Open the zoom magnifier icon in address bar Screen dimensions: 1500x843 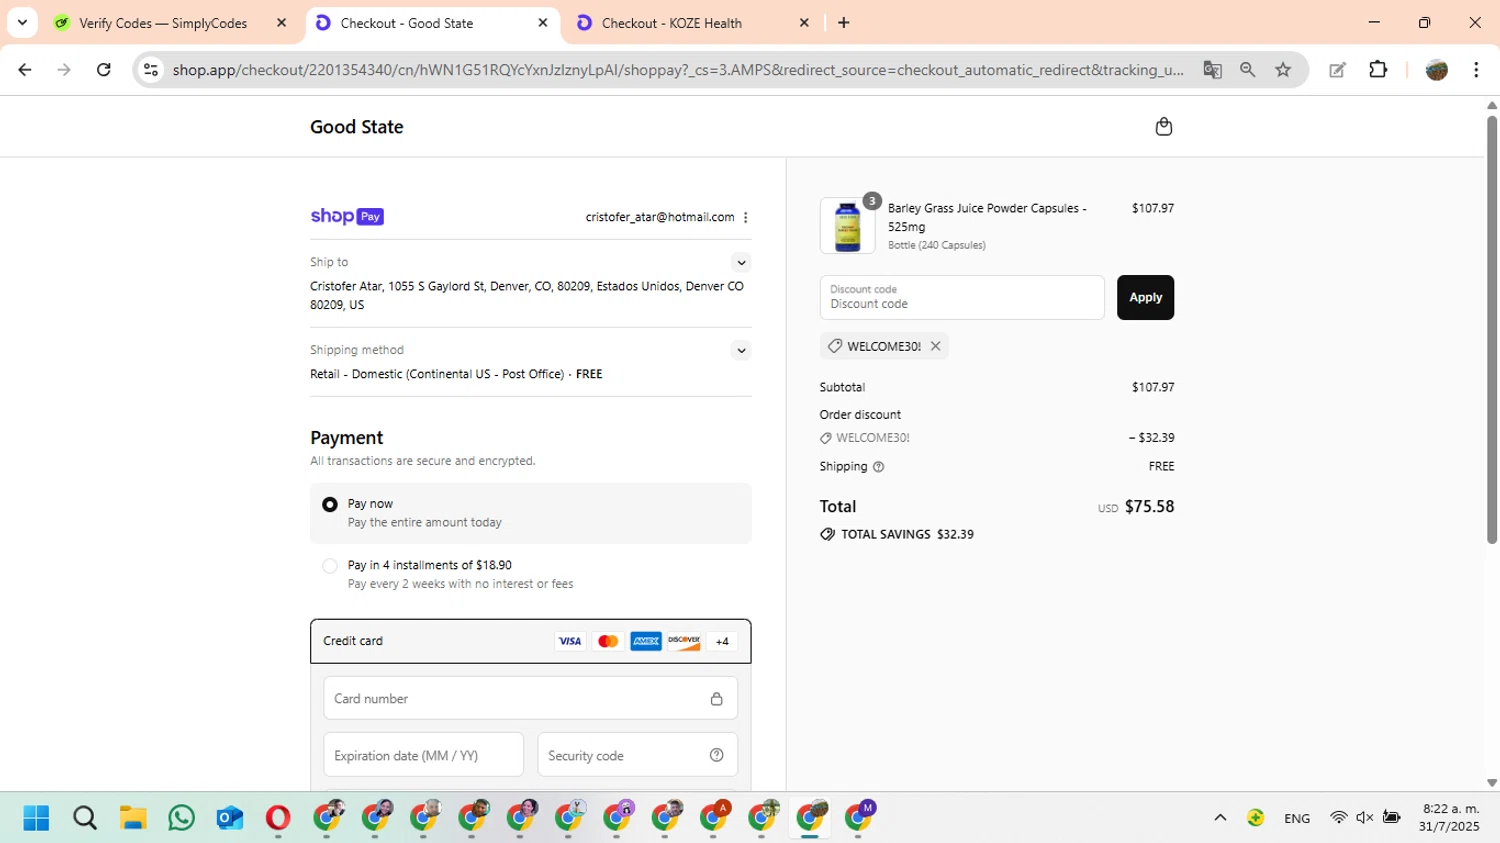pos(1247,70)
